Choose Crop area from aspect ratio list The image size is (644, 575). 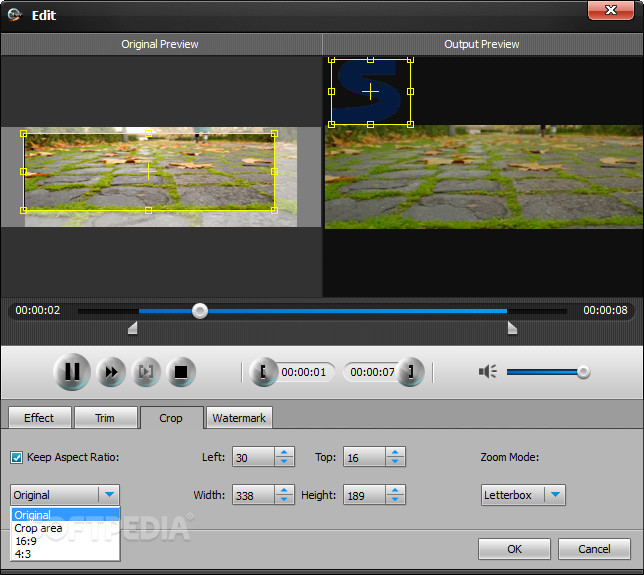[65, 528]
